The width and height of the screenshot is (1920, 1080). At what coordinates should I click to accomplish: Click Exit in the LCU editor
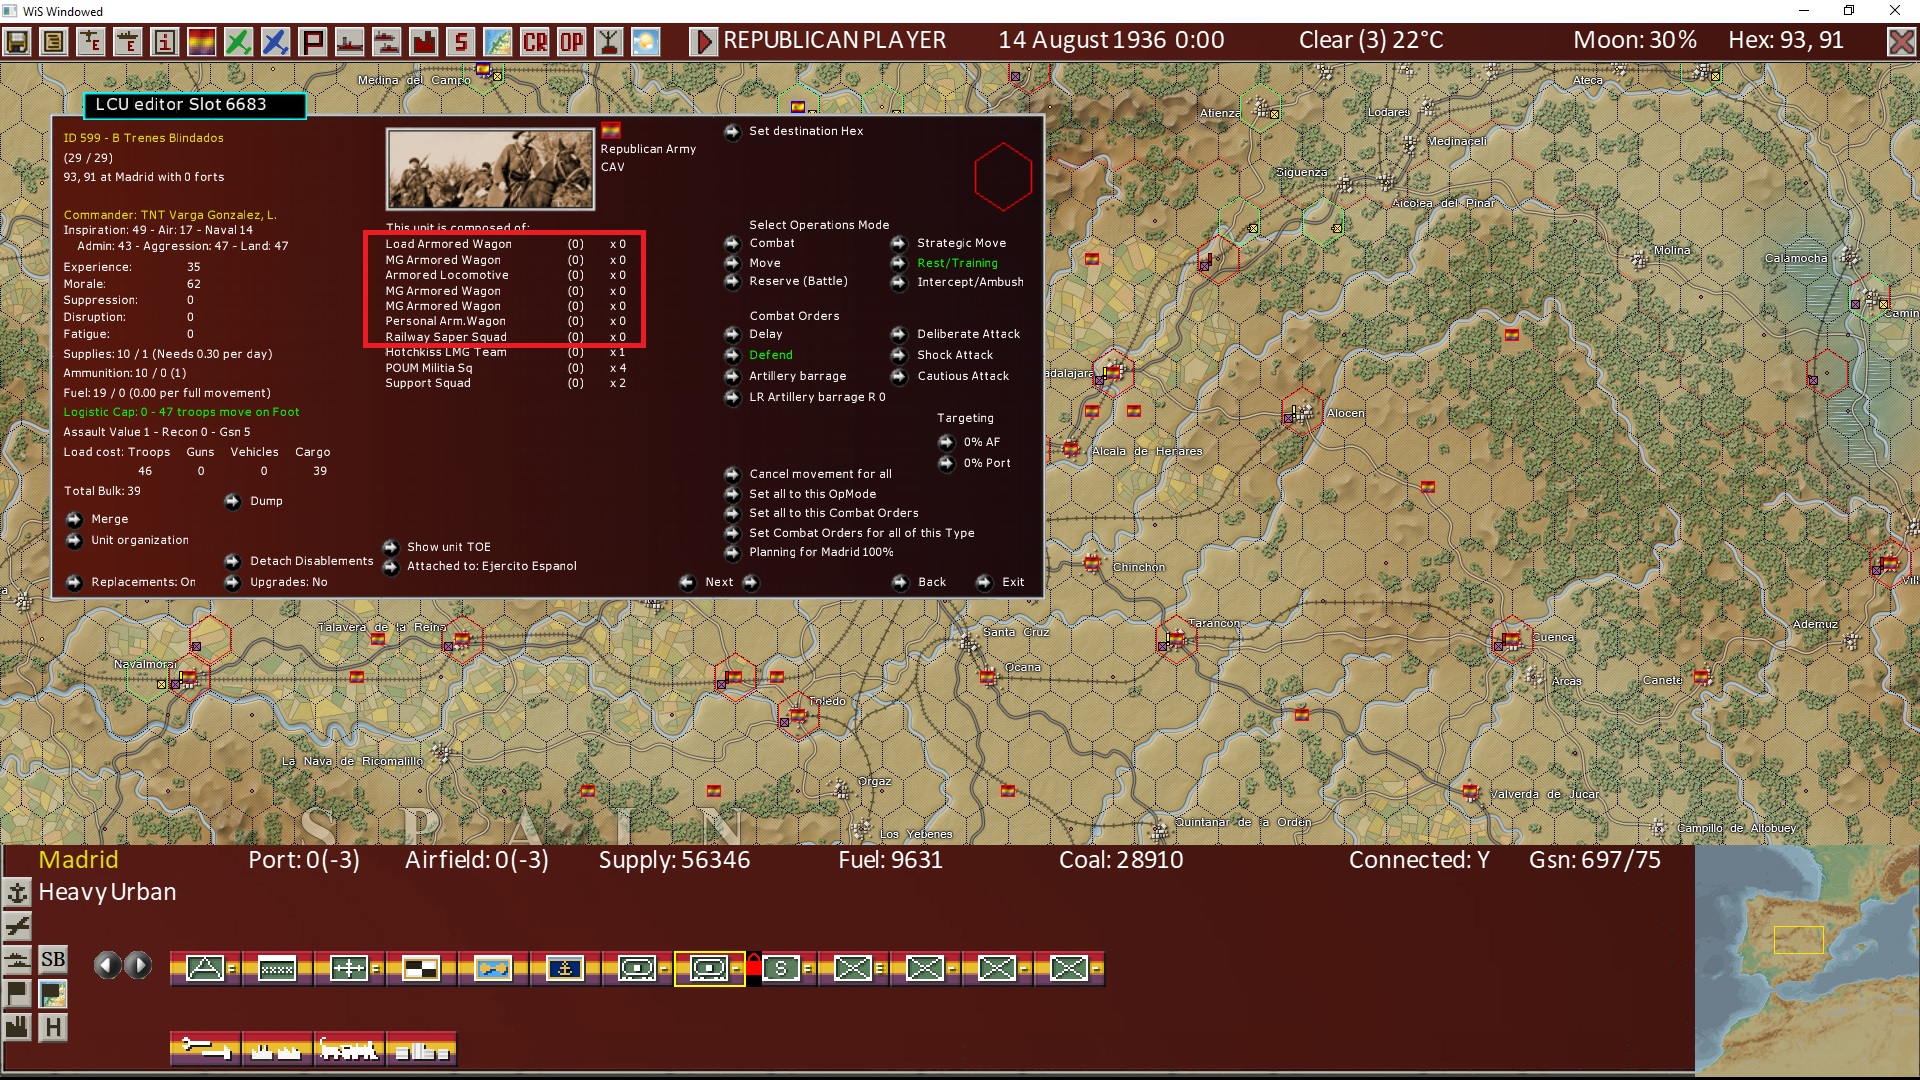coord(985,582)
